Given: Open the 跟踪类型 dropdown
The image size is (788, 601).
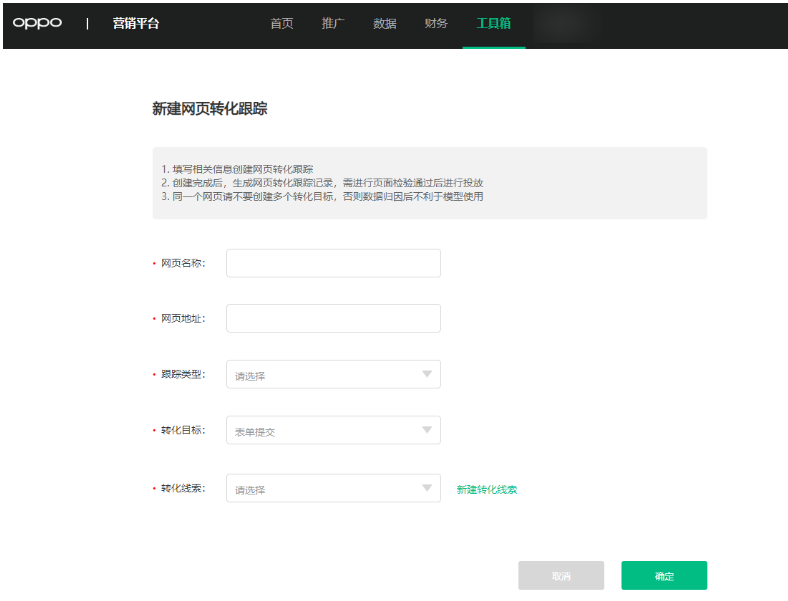Looking at the screenshot, I should 333,374.
